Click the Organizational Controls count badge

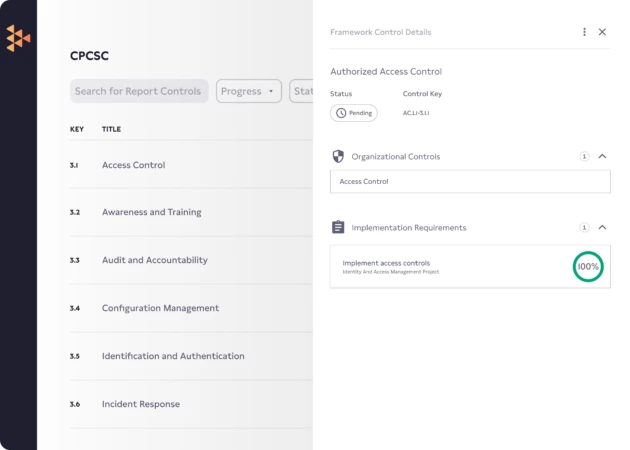click(584, 156)
